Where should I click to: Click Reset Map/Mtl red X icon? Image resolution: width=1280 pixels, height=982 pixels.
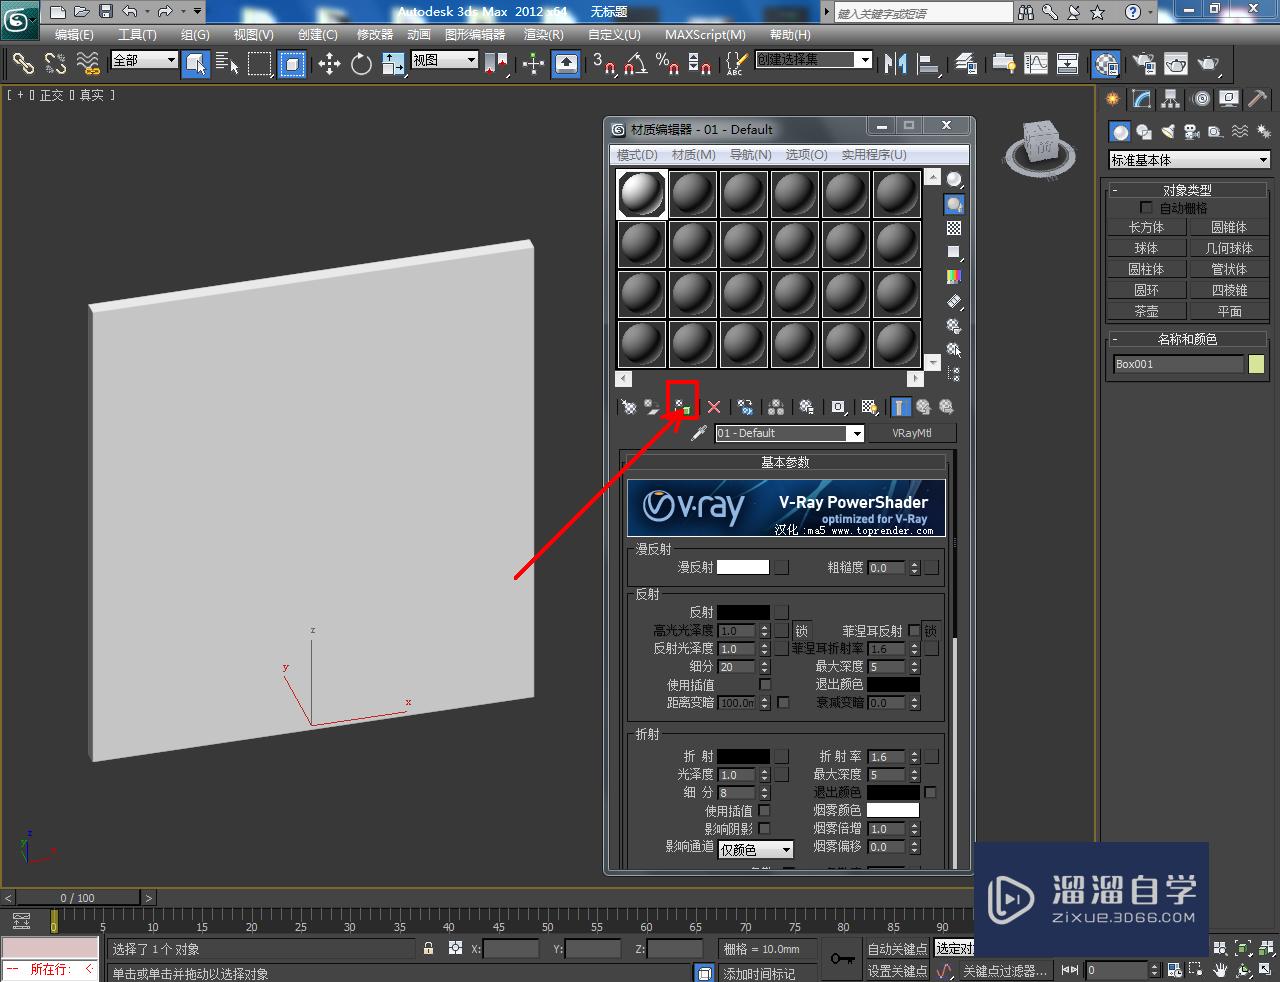coord(714,407)
